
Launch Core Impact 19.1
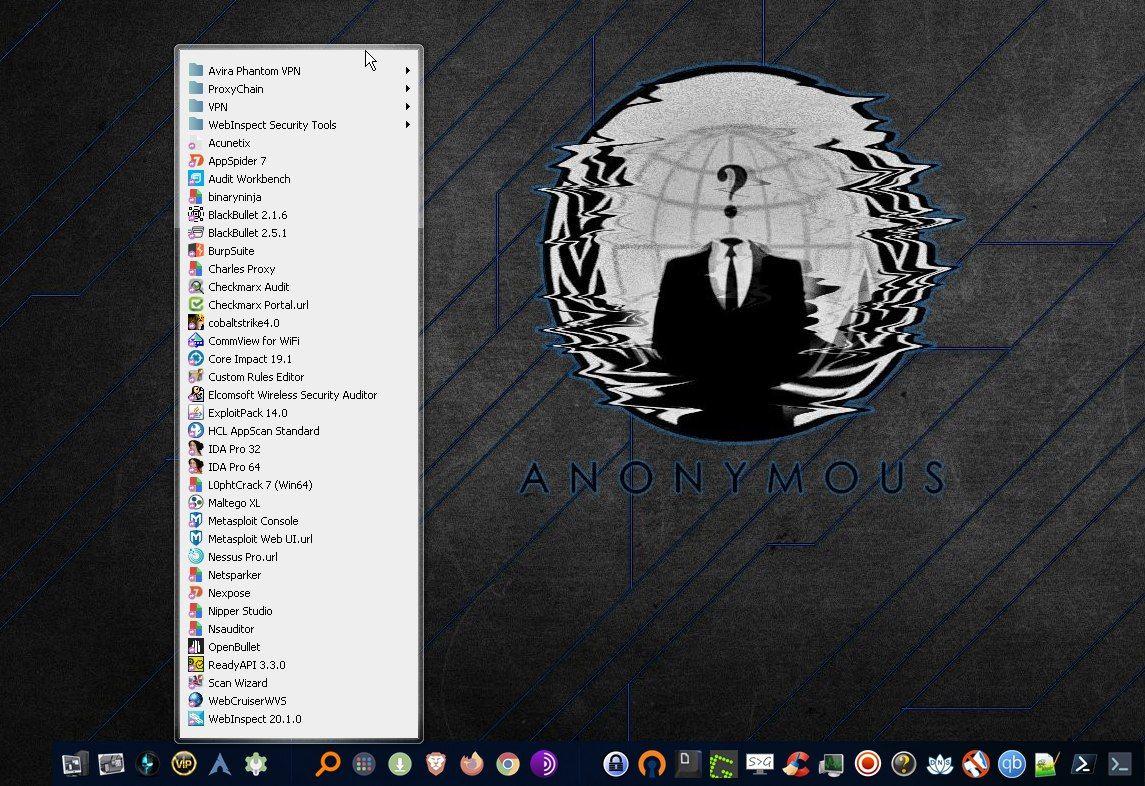coord(299,359)
